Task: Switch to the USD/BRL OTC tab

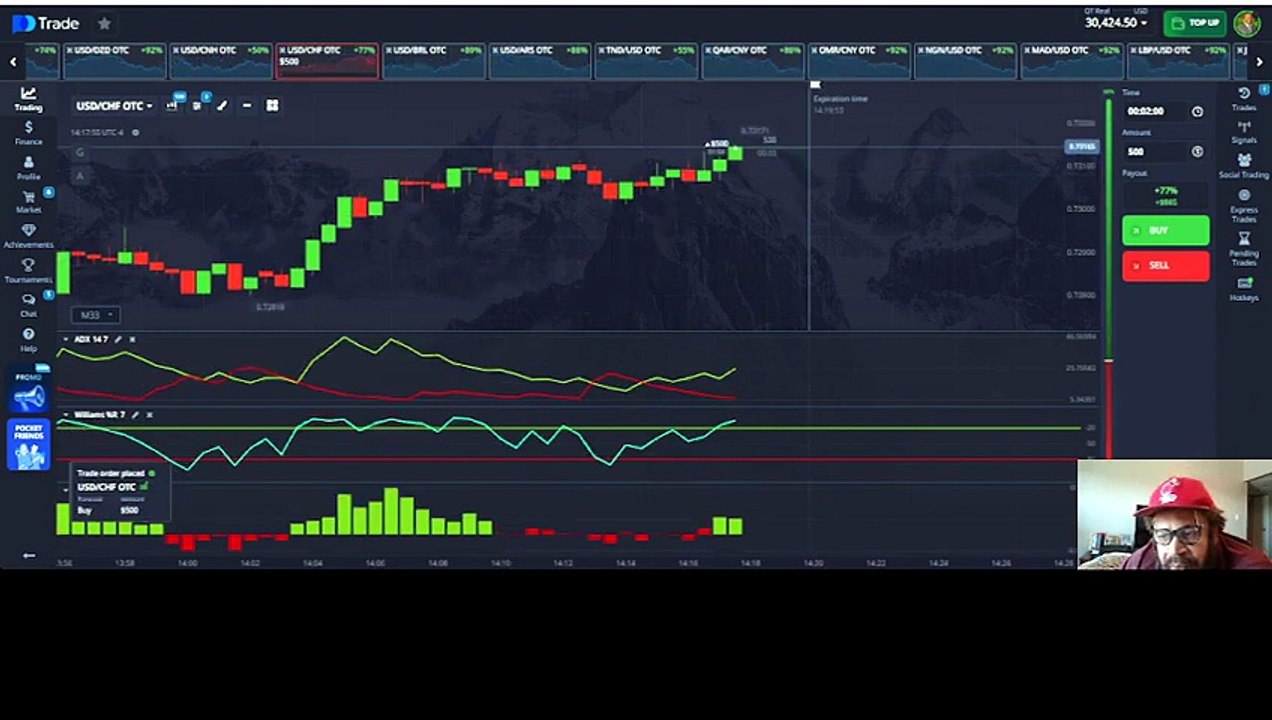Action: pos(433,60)
